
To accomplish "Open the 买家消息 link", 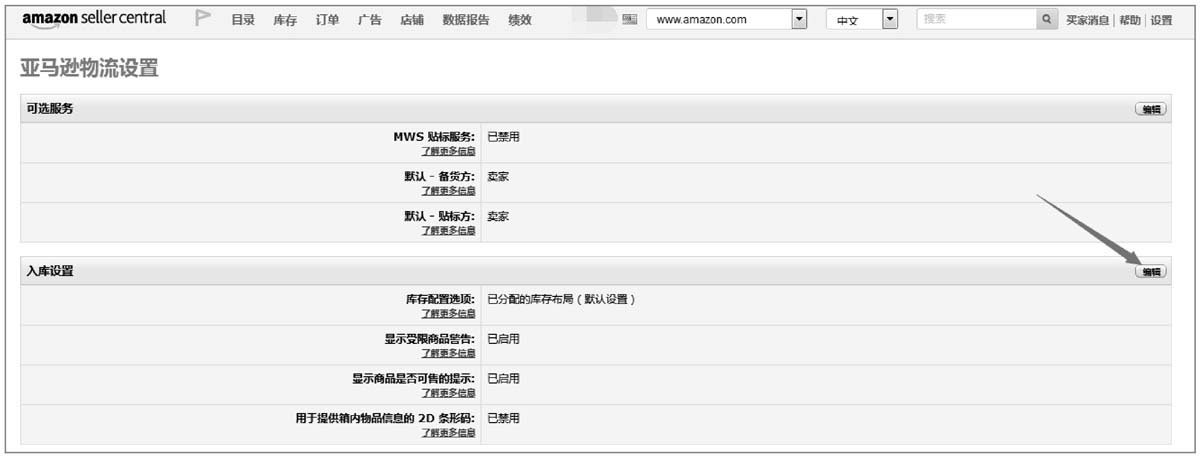I will pyautogui.click(x=1087, y=20).
